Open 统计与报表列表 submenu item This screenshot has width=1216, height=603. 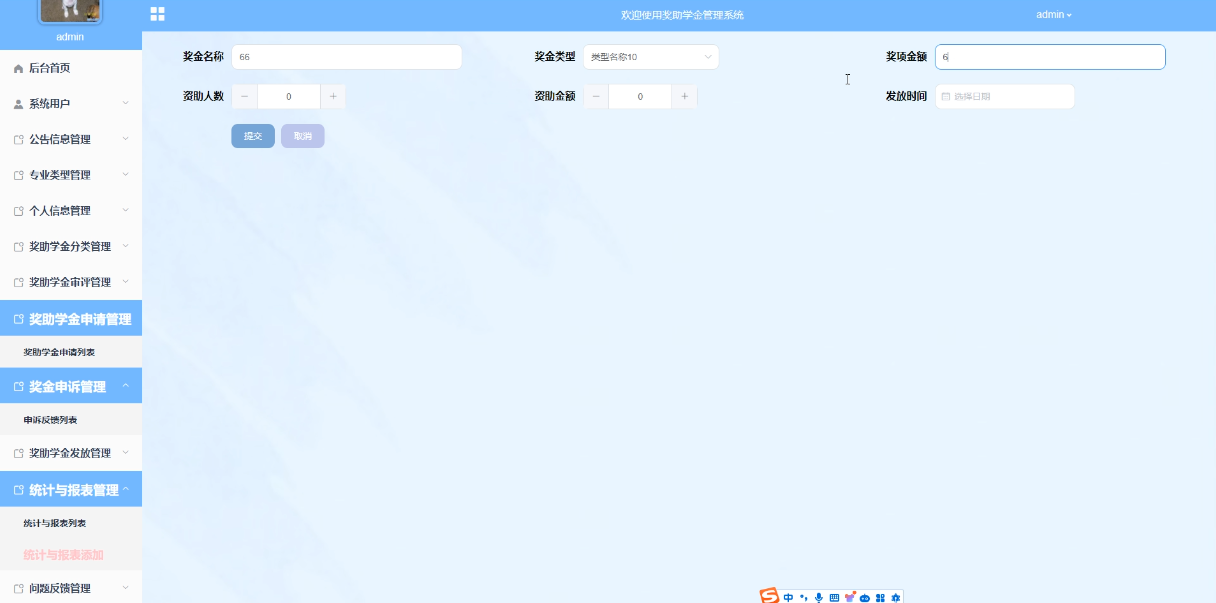[71, 523]
